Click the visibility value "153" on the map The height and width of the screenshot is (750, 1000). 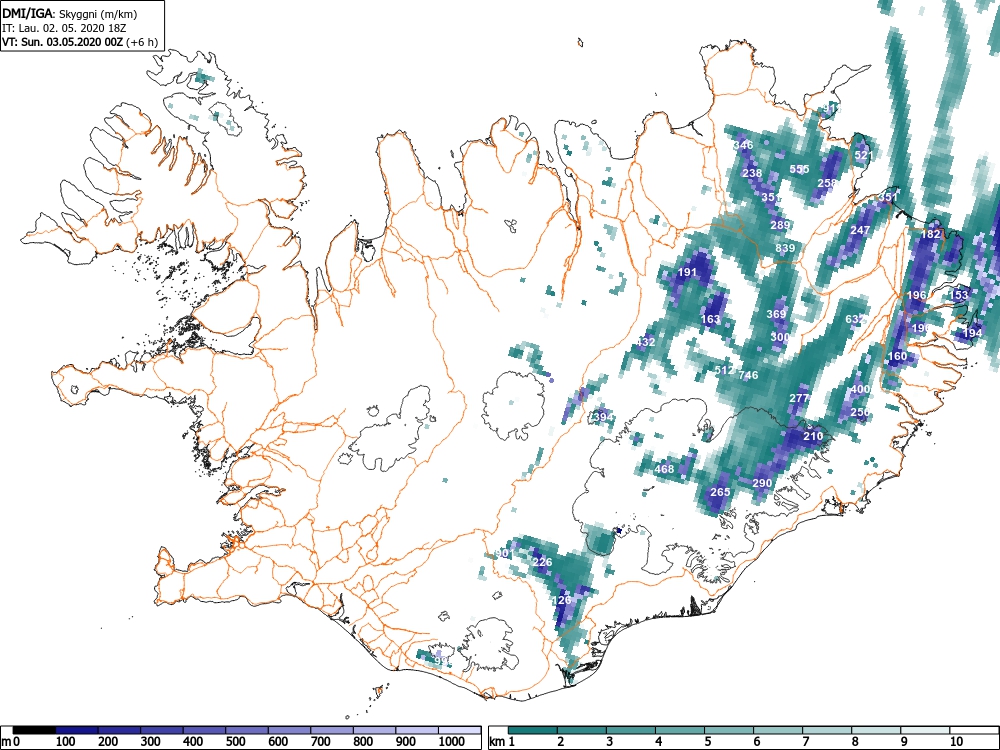tap(959, 295)
